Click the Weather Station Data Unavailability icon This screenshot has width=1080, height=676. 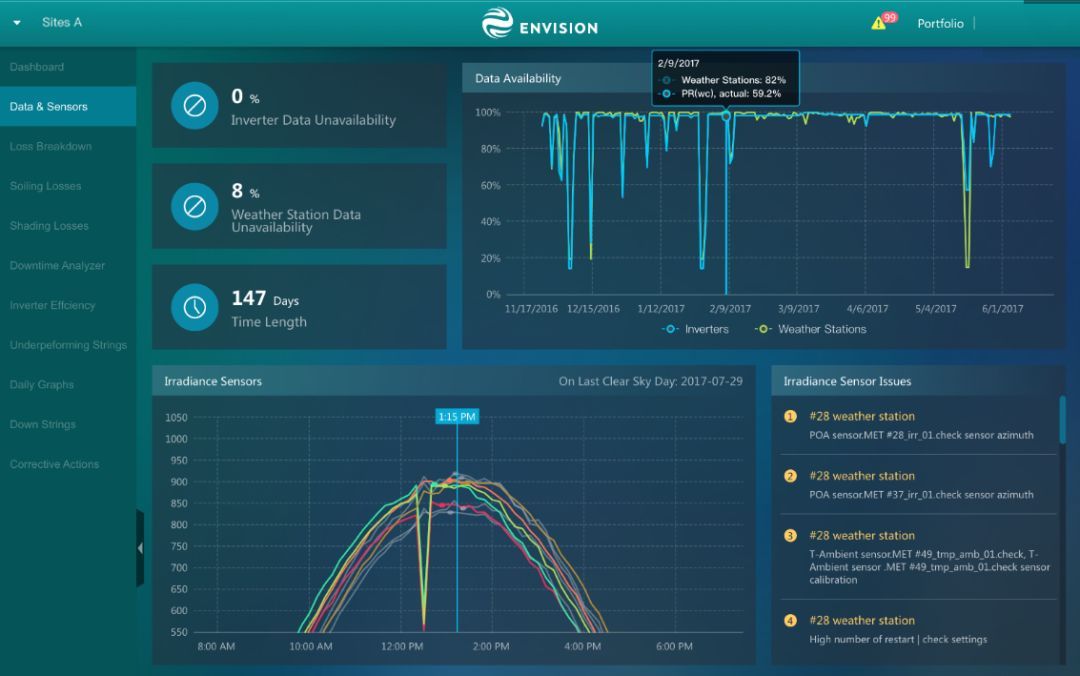(x=195, y=206)
